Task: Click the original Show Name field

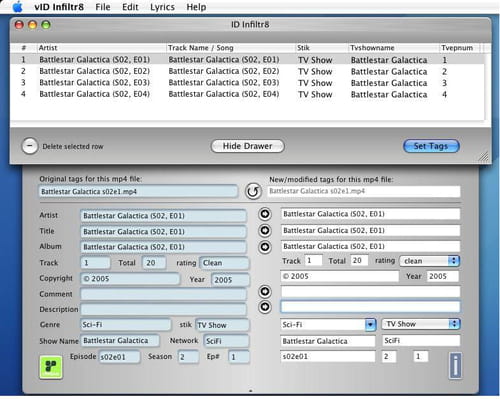Action: click(120, 341)
